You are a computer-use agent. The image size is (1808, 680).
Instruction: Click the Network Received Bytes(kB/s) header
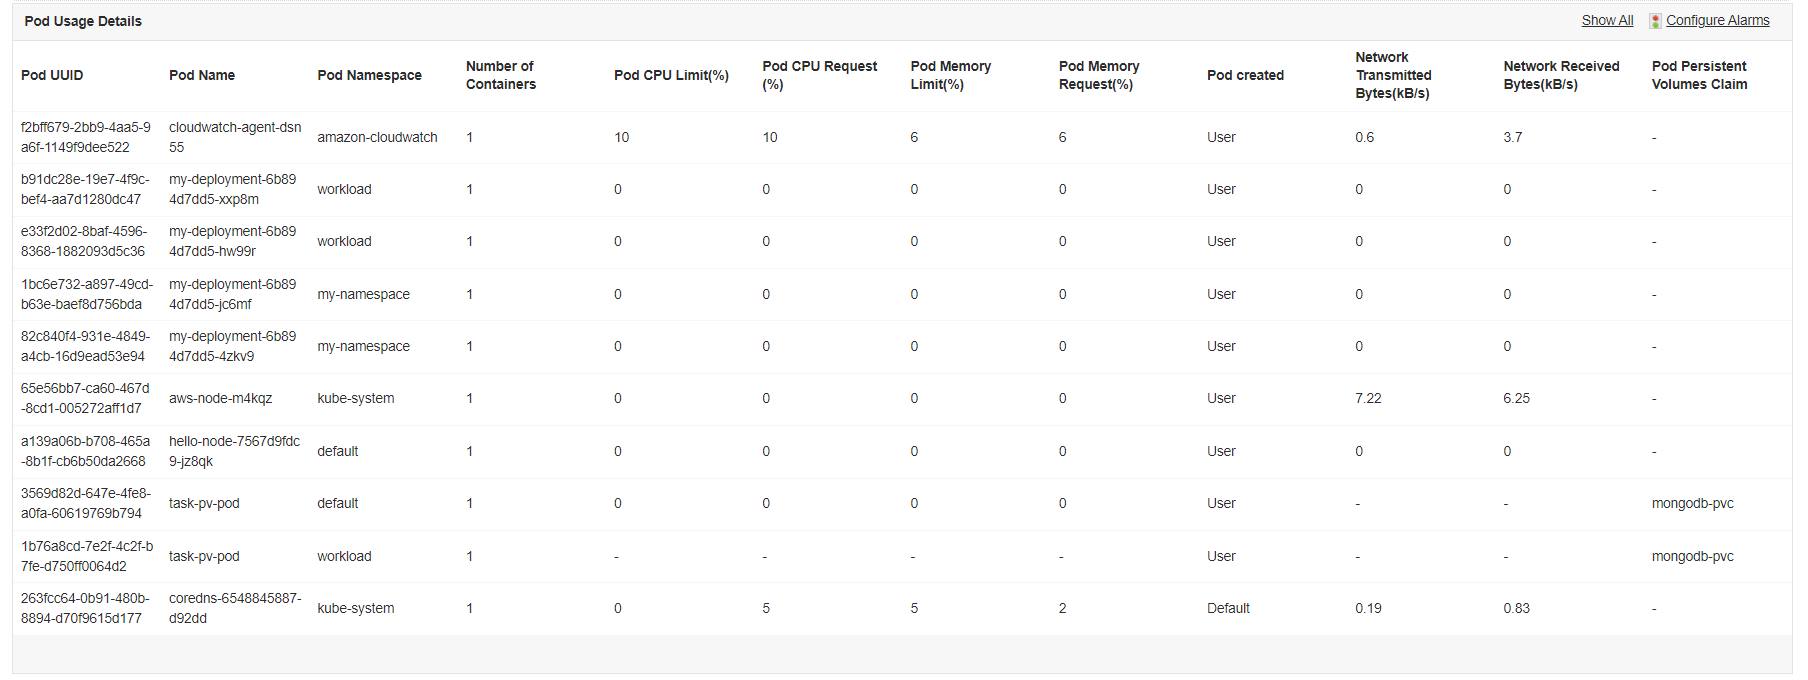1561,75
